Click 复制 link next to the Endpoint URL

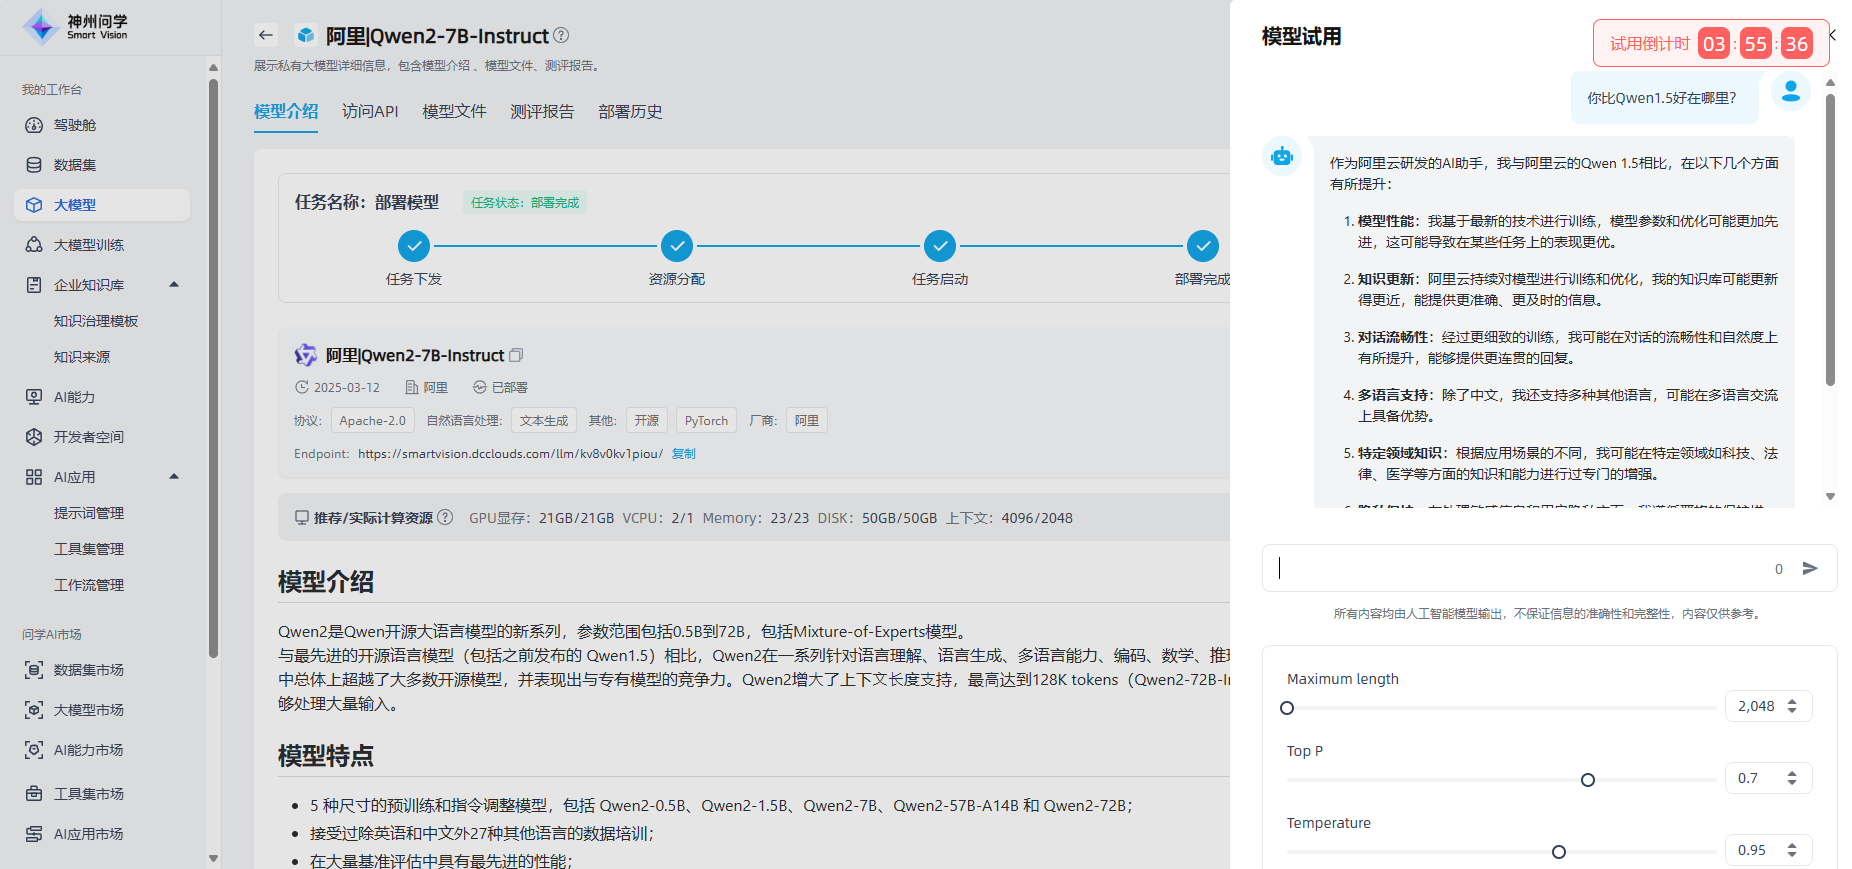point(684,453)
